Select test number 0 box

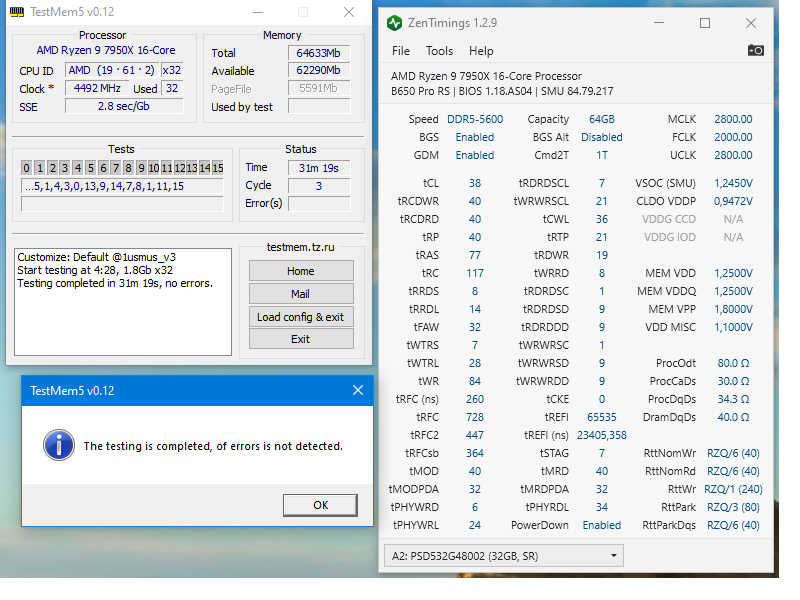click(x=27, y=168)
